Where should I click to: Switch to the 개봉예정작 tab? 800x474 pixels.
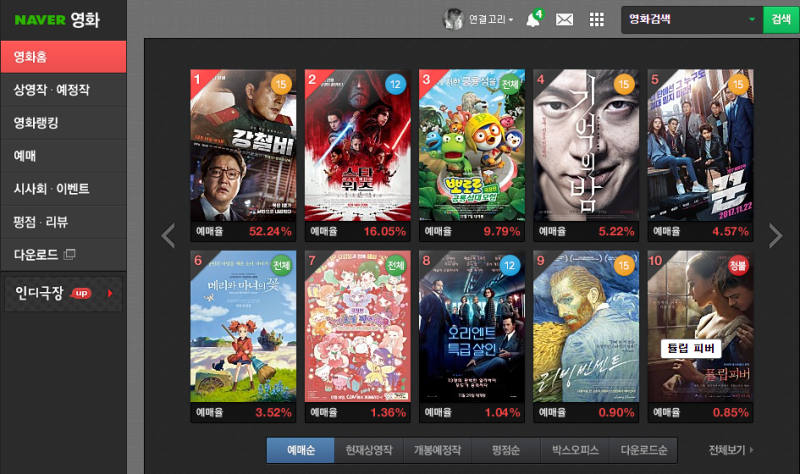pyautogui.click(x=437, y=450)
